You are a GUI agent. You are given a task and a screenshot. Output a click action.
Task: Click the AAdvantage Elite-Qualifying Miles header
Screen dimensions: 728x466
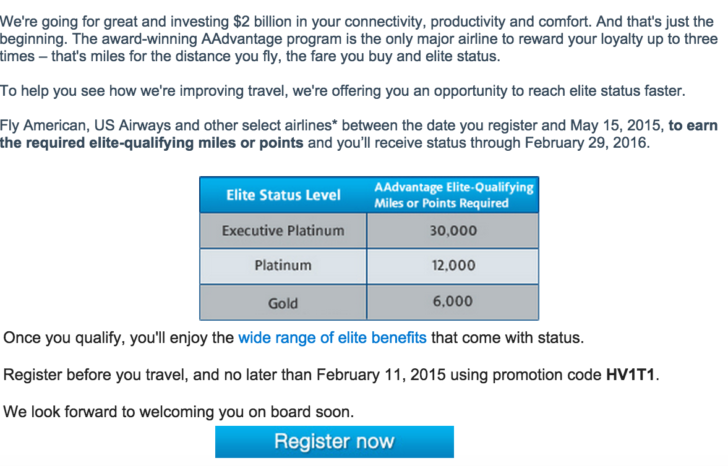tap(453, 195)
